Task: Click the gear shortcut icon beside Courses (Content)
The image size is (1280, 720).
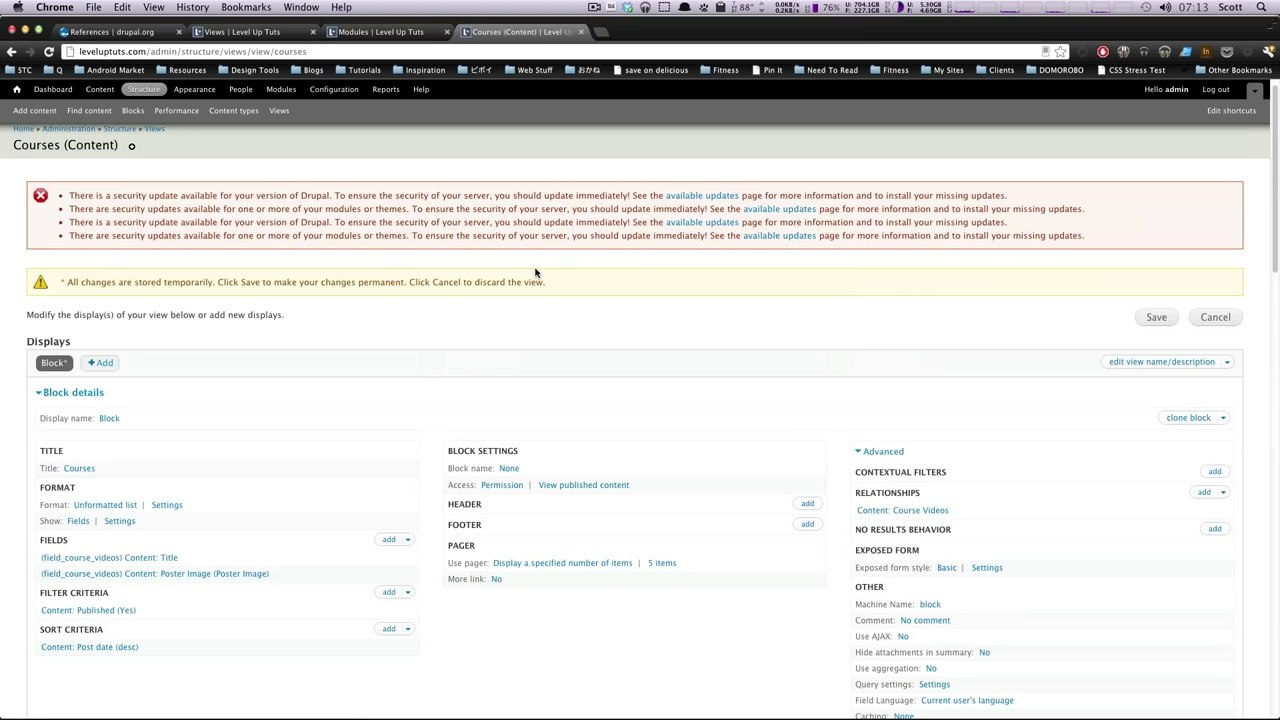Action: [x=131, y=146]
